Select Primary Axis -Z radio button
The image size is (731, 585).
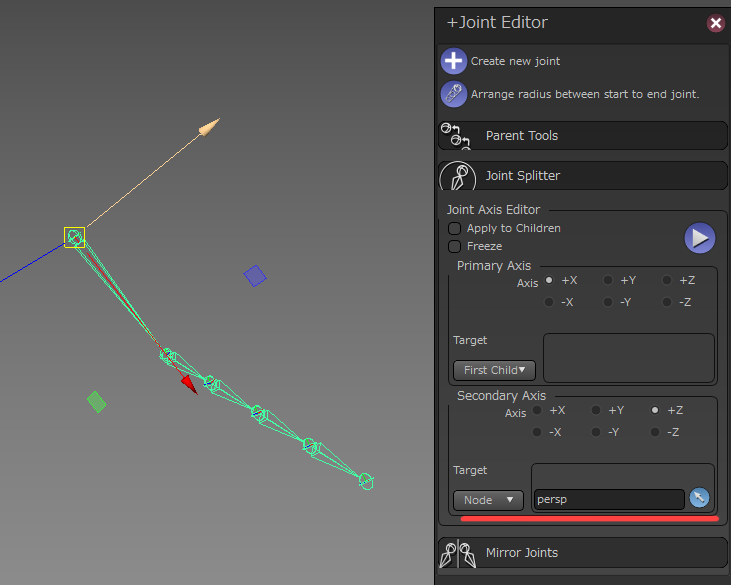click(667, 302)
